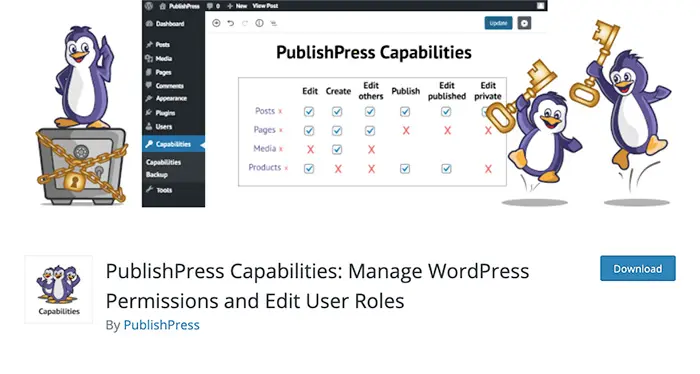The width and height of the screenshot is (700, 374).
Task: Click the red X for Pages Edit published
Action: pos(447,130)
